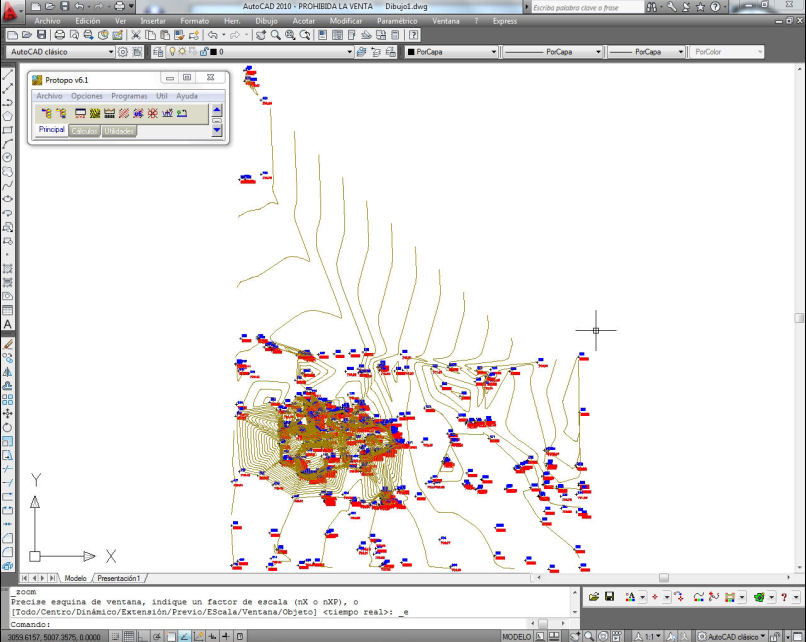Click the vertical scrollbar thumb of drawing area

[x=799, y=318]
